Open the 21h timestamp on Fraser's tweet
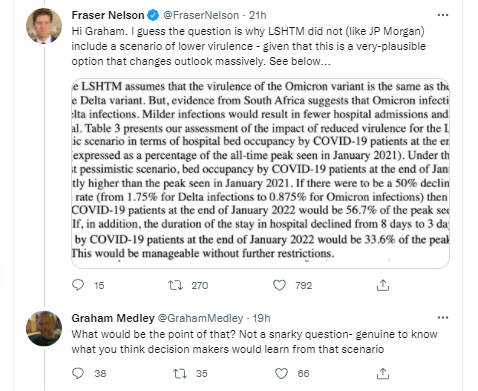This screenshot has width=478, height=391. click(x=258, y=15)
